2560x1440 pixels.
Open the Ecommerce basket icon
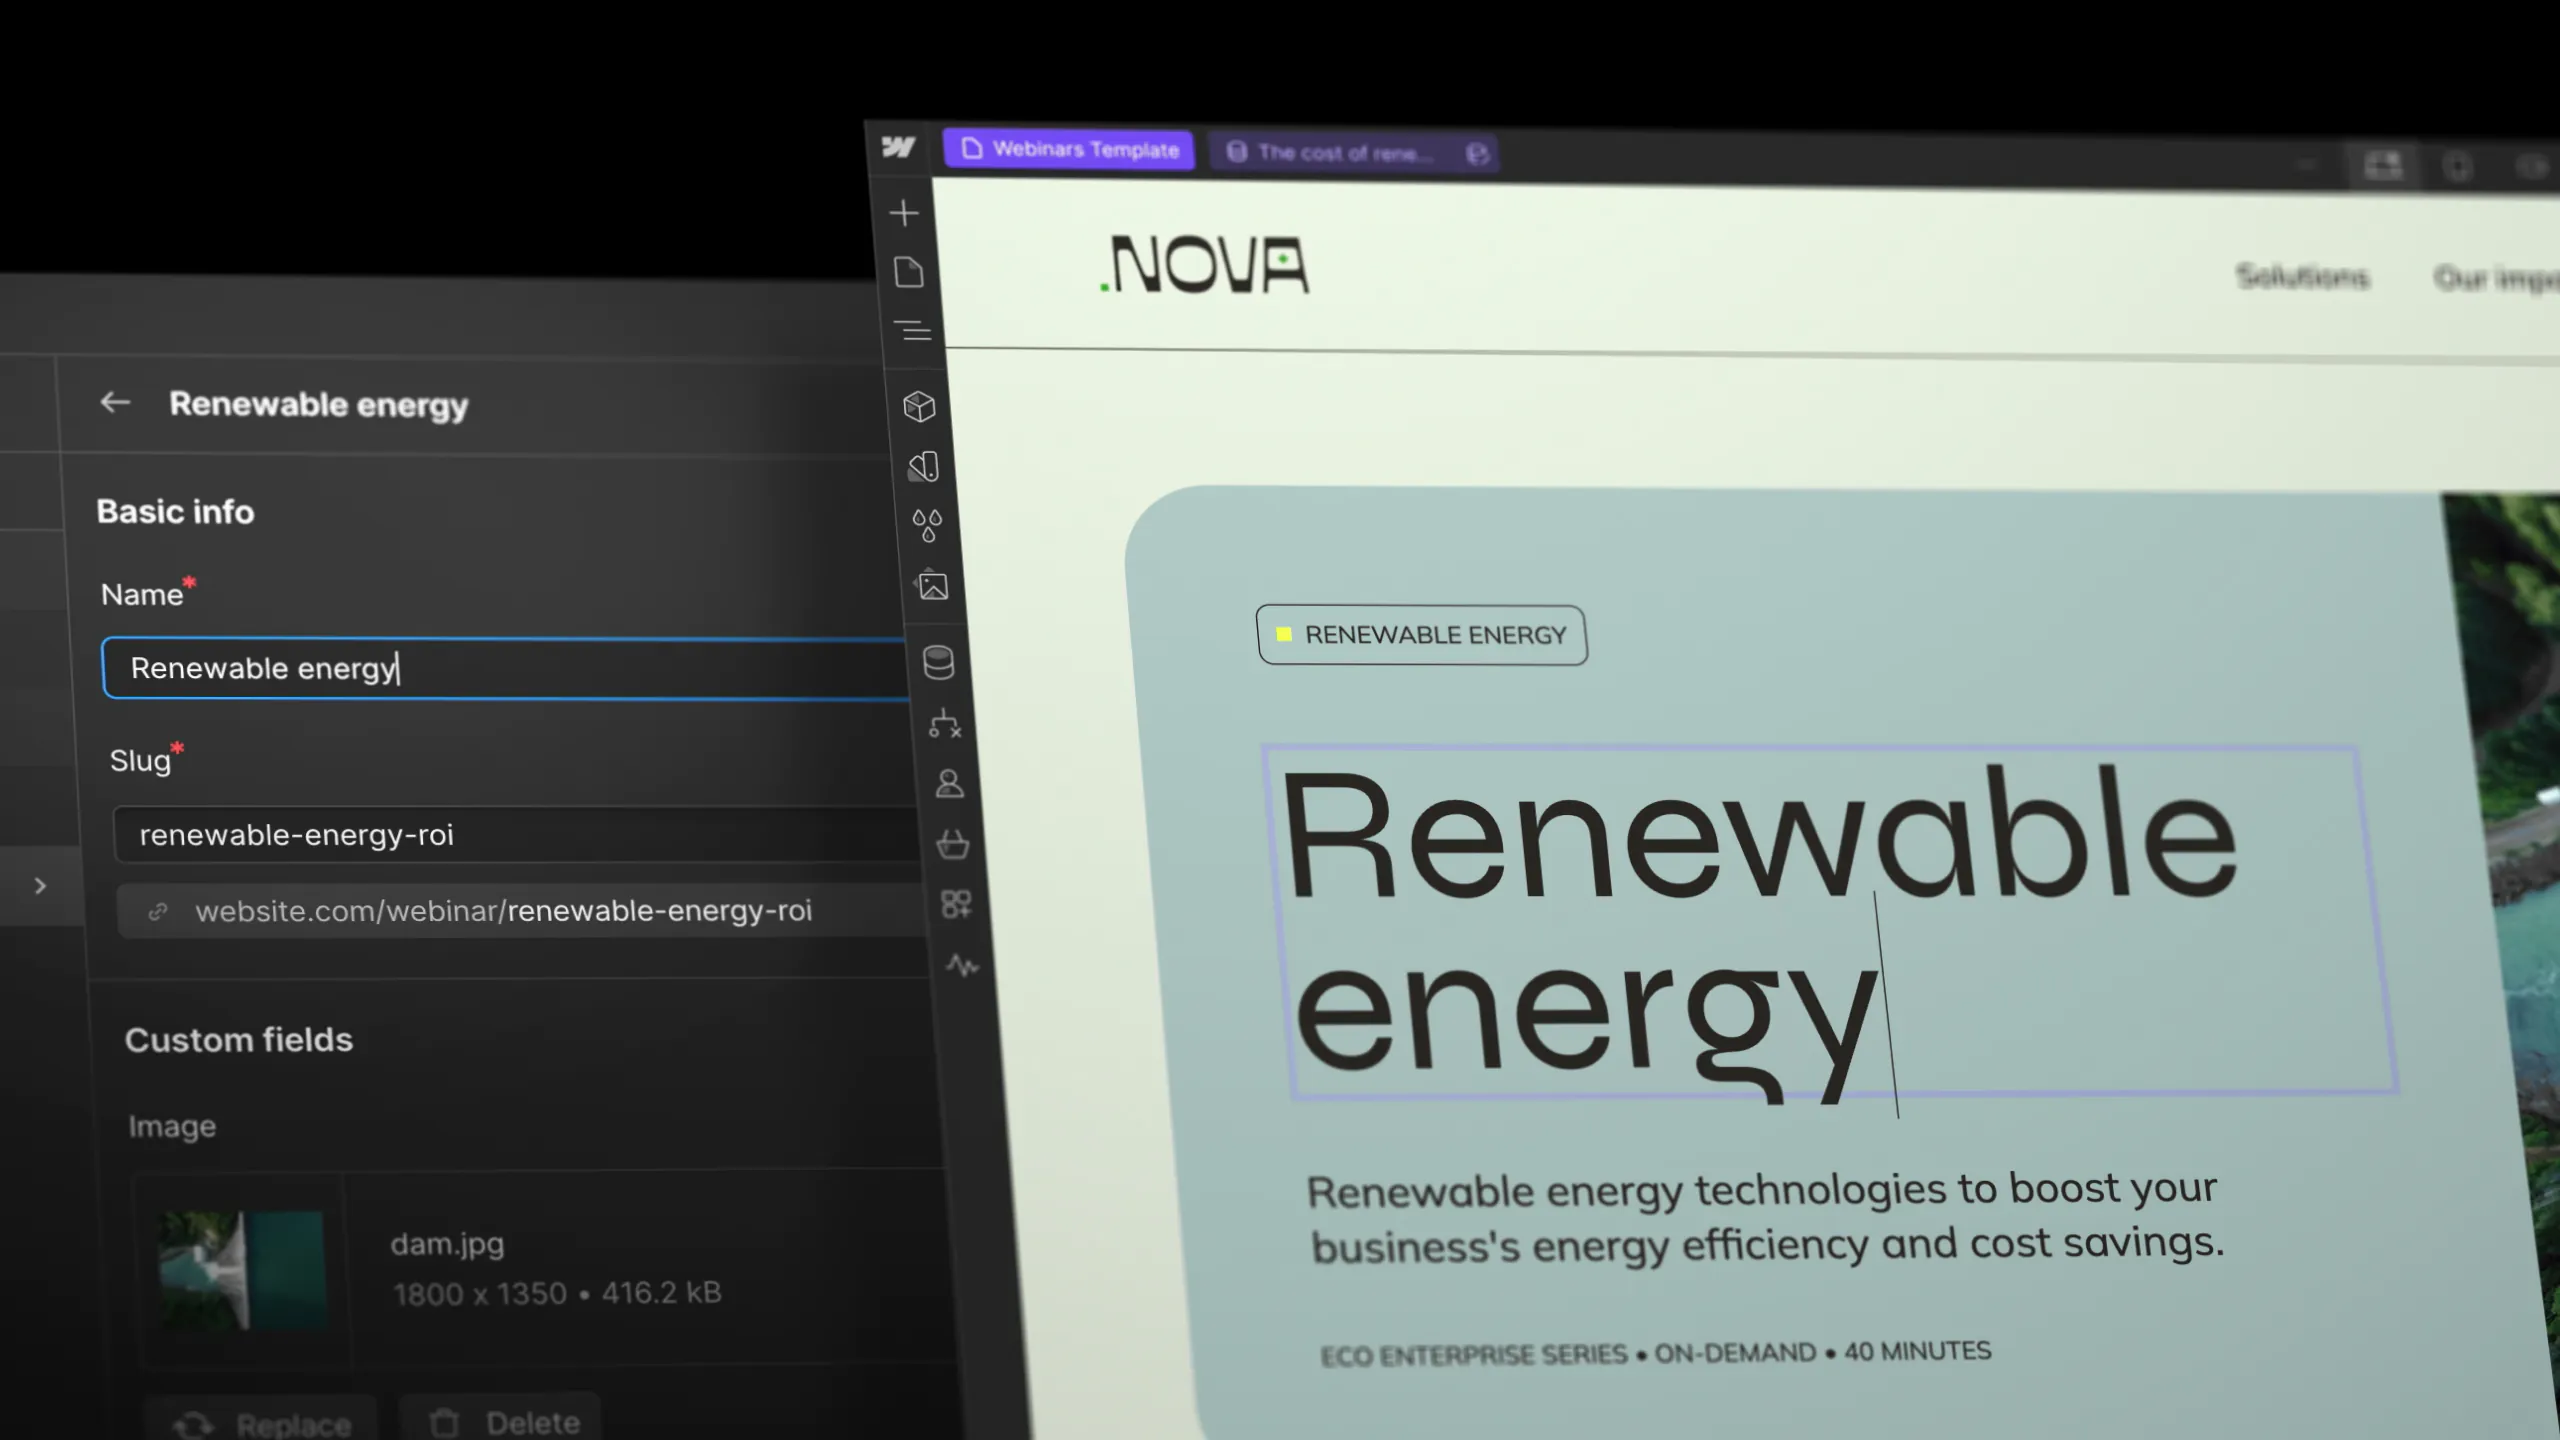click(x=952, y=845)
